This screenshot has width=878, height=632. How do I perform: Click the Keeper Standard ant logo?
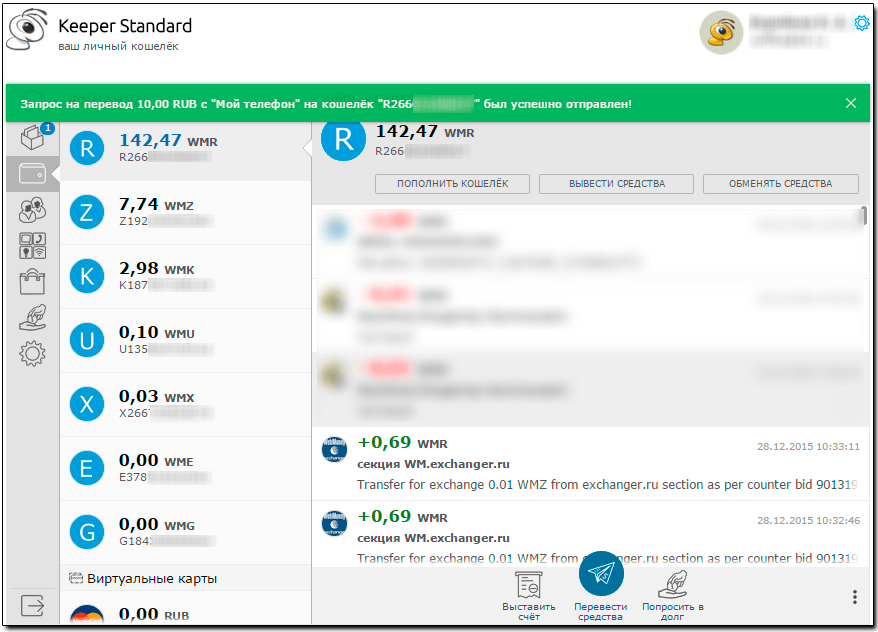click(x=26, y=30)
